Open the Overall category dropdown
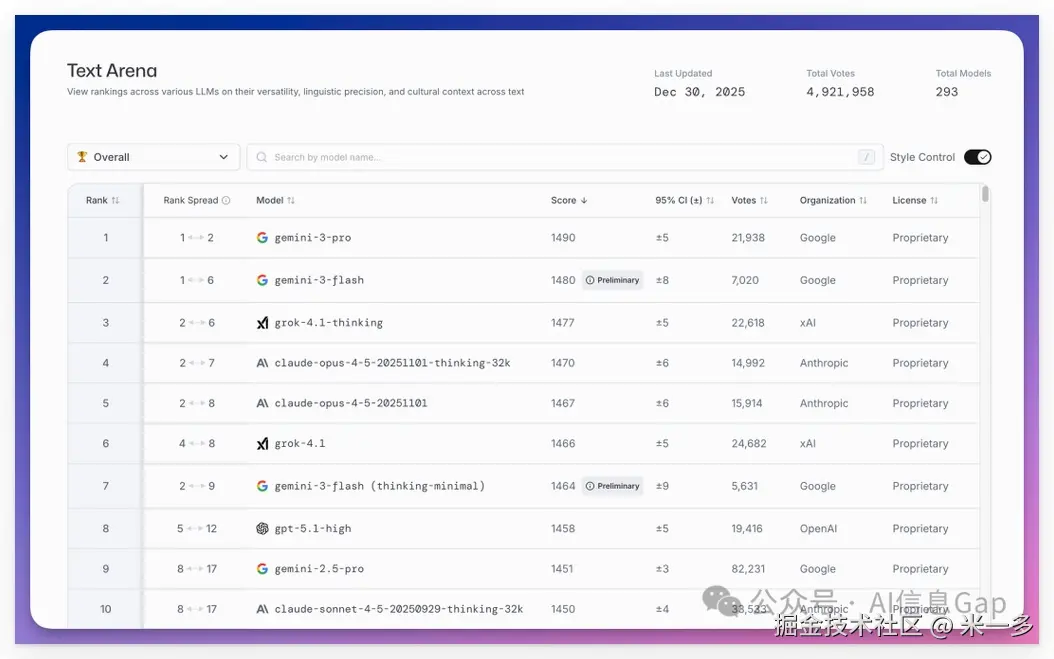 click(153, 157)
